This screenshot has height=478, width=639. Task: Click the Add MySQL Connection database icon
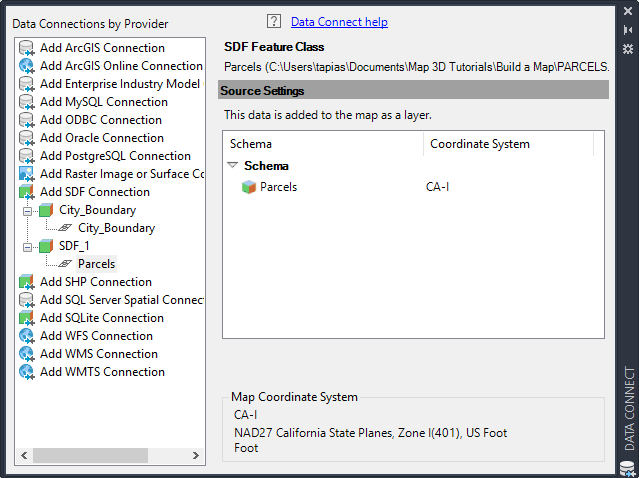tap(27, 102)
